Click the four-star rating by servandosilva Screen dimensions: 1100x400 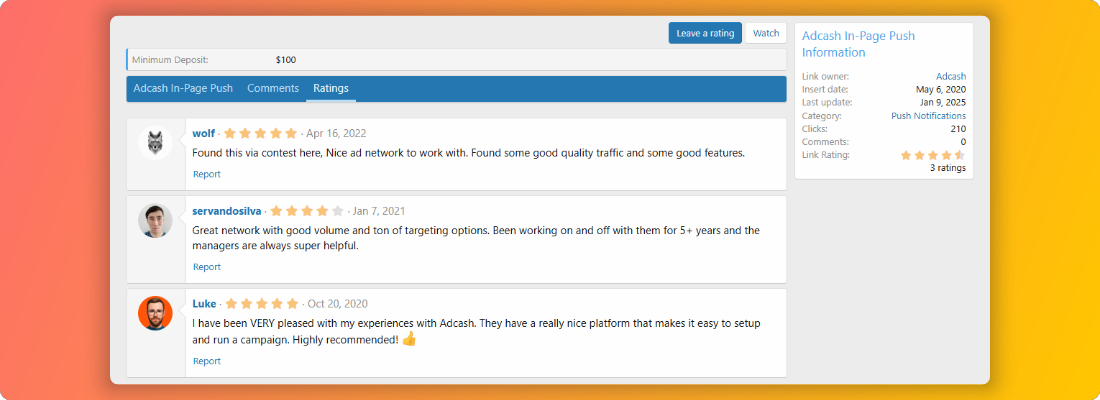coord(307,211)
